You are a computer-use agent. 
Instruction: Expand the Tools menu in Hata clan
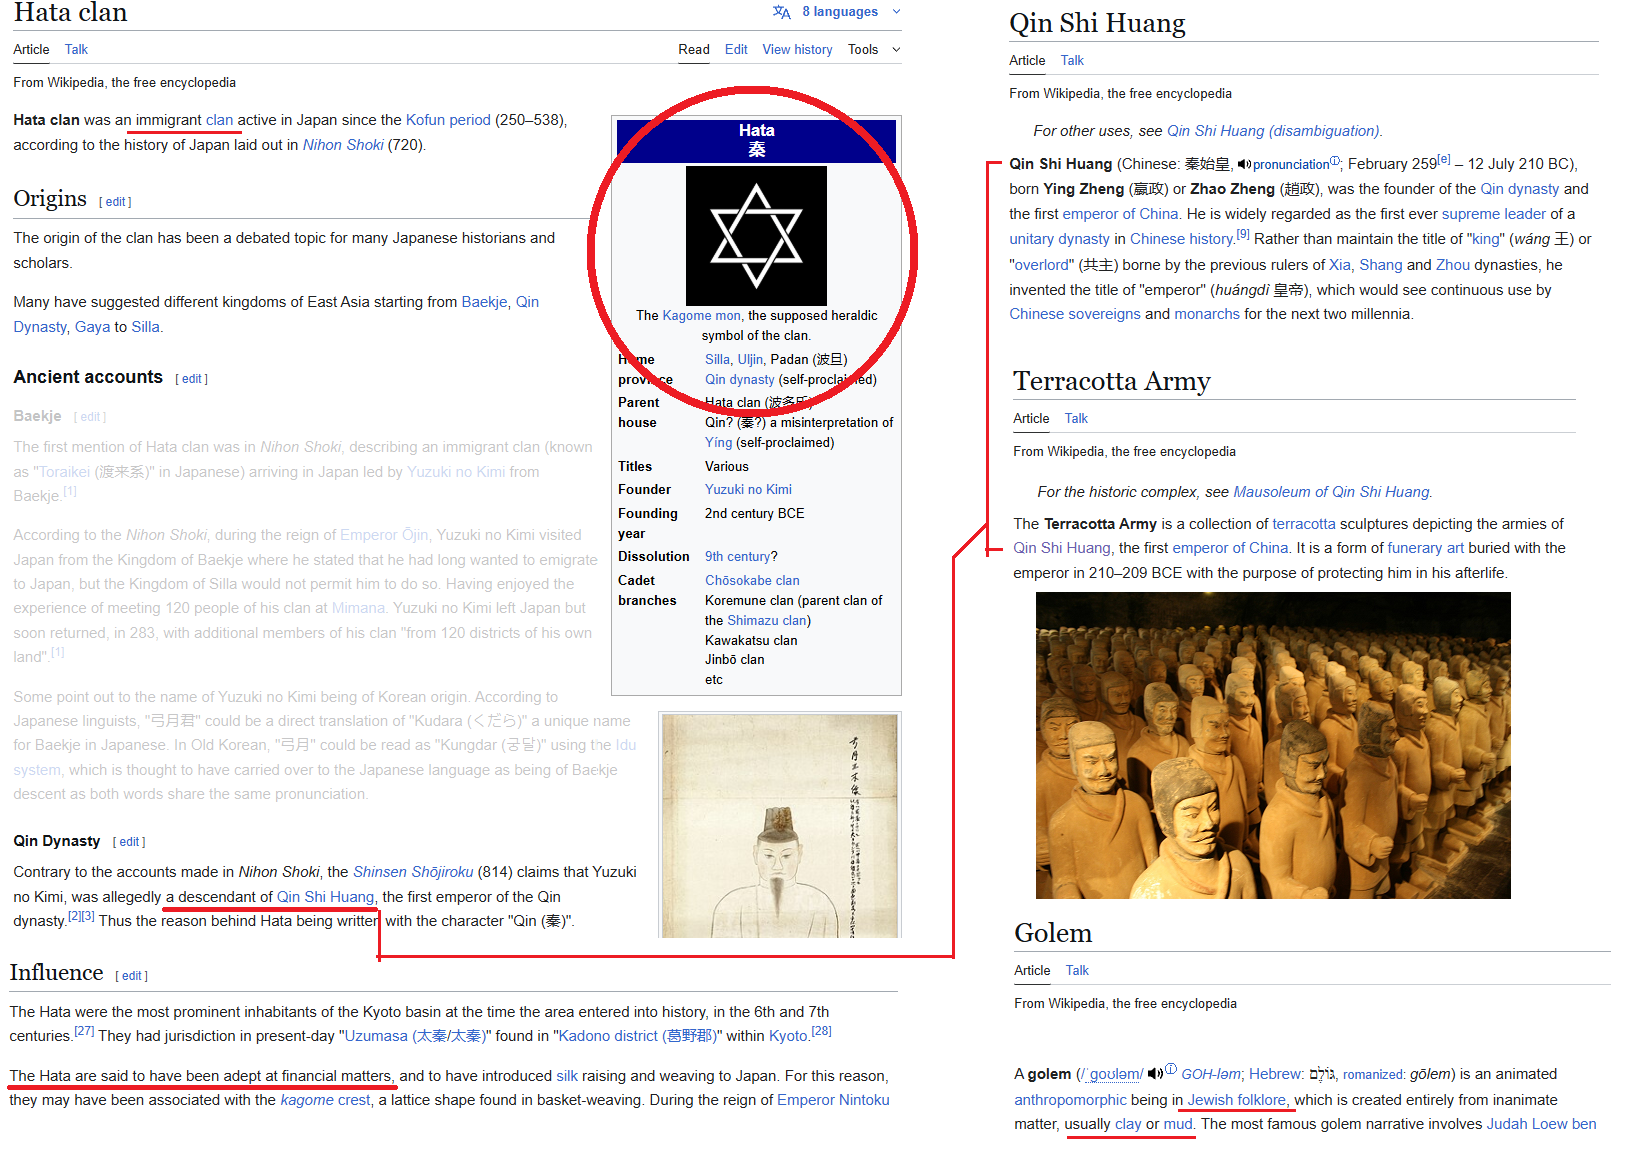pos(874,49)
